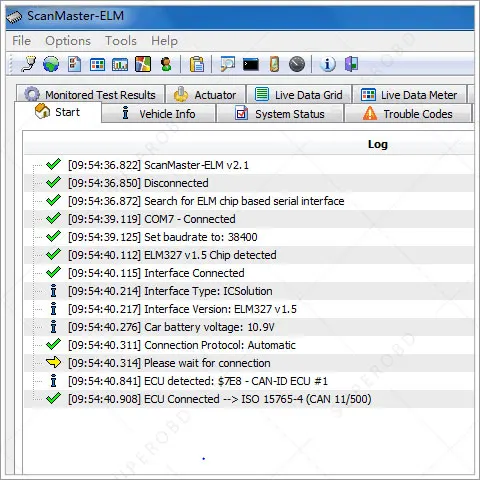Open the File menu

pyautogui.click(x=22, y=41)
